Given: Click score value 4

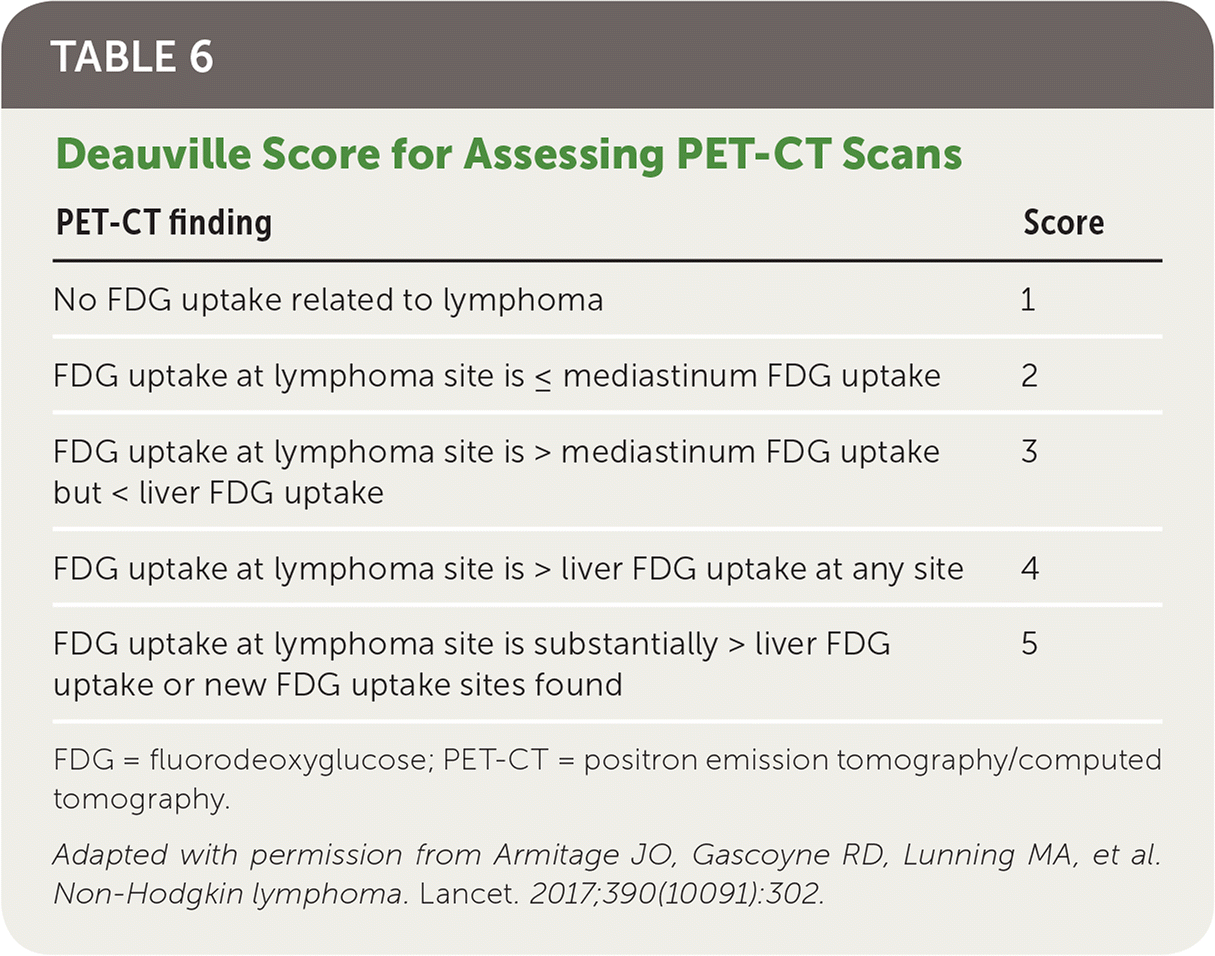Looking at the screenshot, I should (x=1029, y=569).
